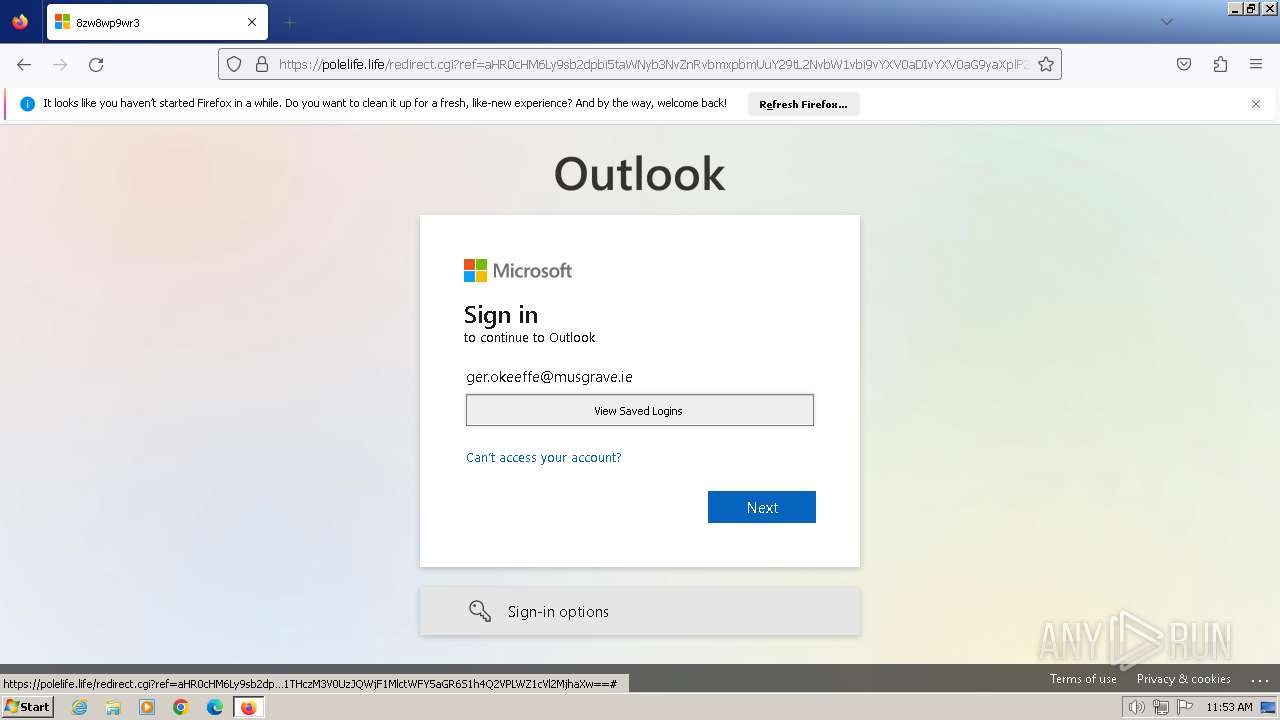Open Sign-in options
Image resolution: width=1280 pixels, height=720 pixels.
640,611
